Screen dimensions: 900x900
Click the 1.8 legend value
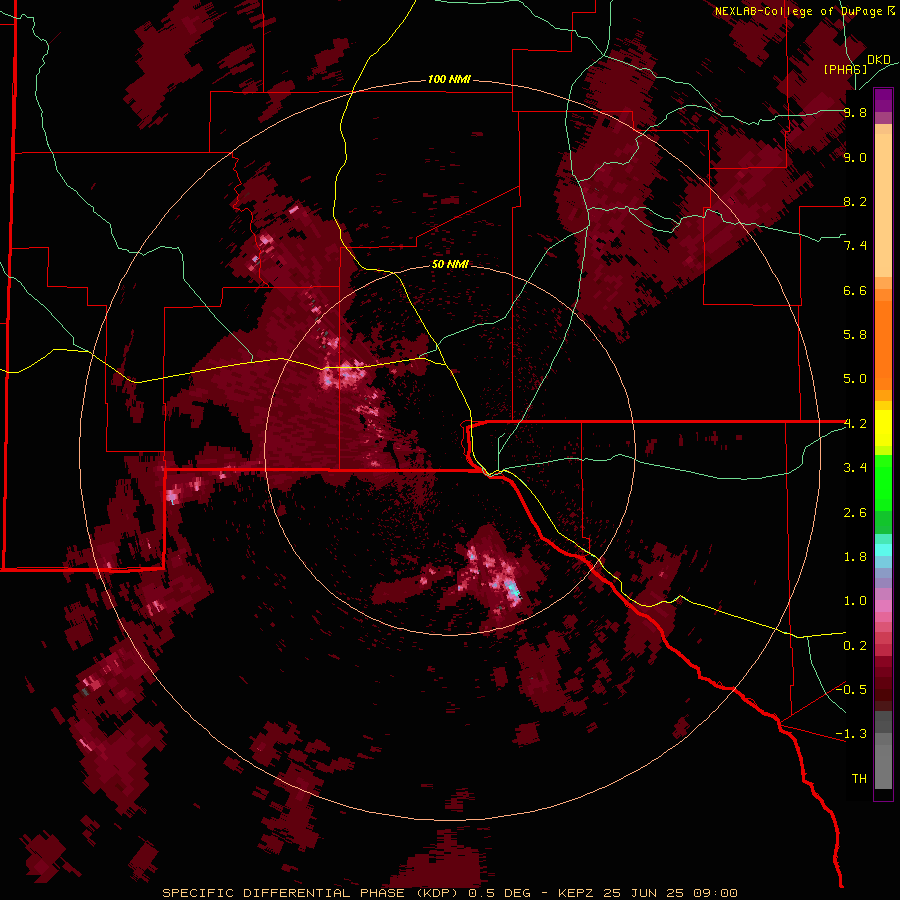[855, 557]
